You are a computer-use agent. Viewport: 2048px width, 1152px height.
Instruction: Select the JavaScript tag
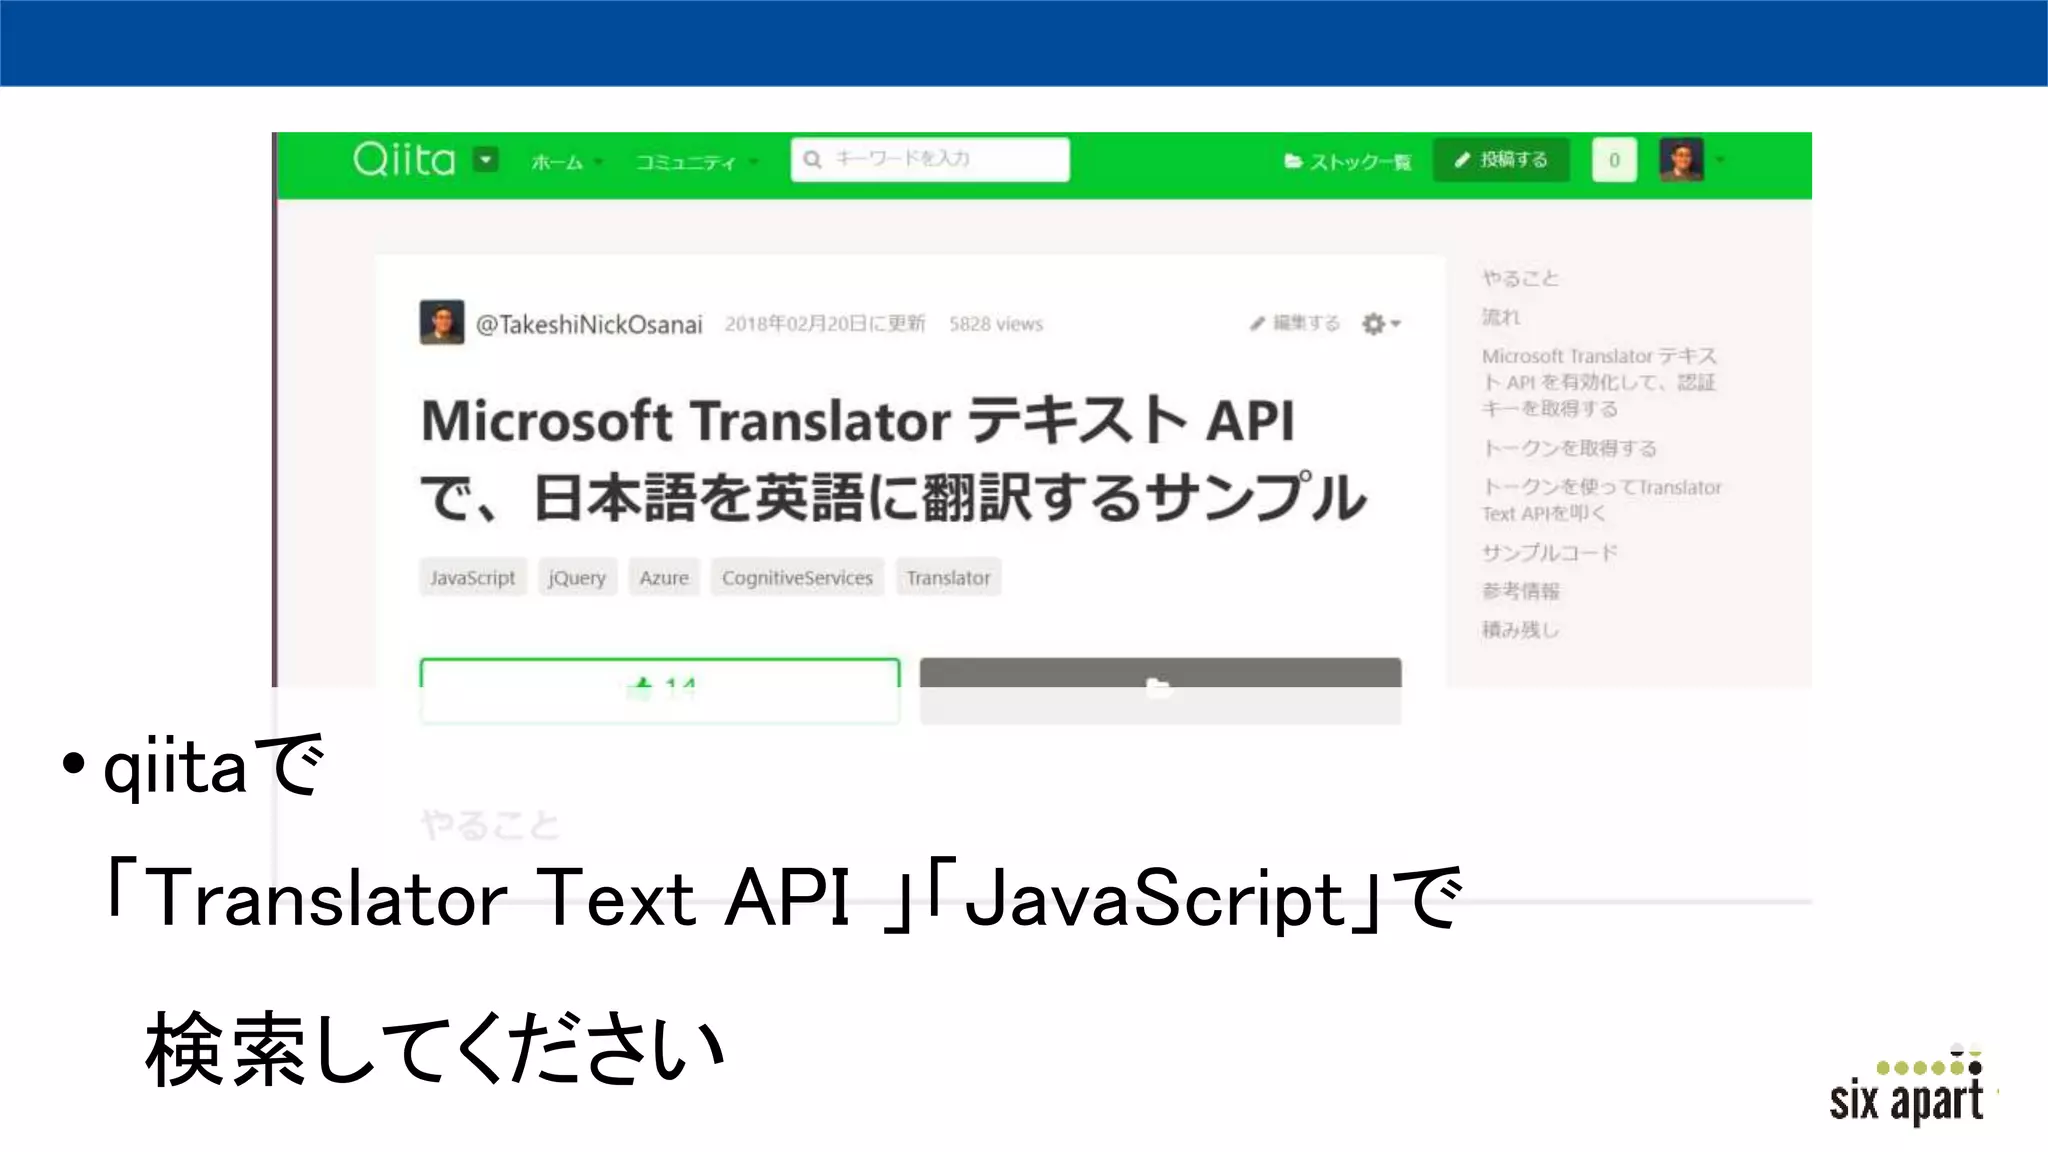[x=472, y=577]
